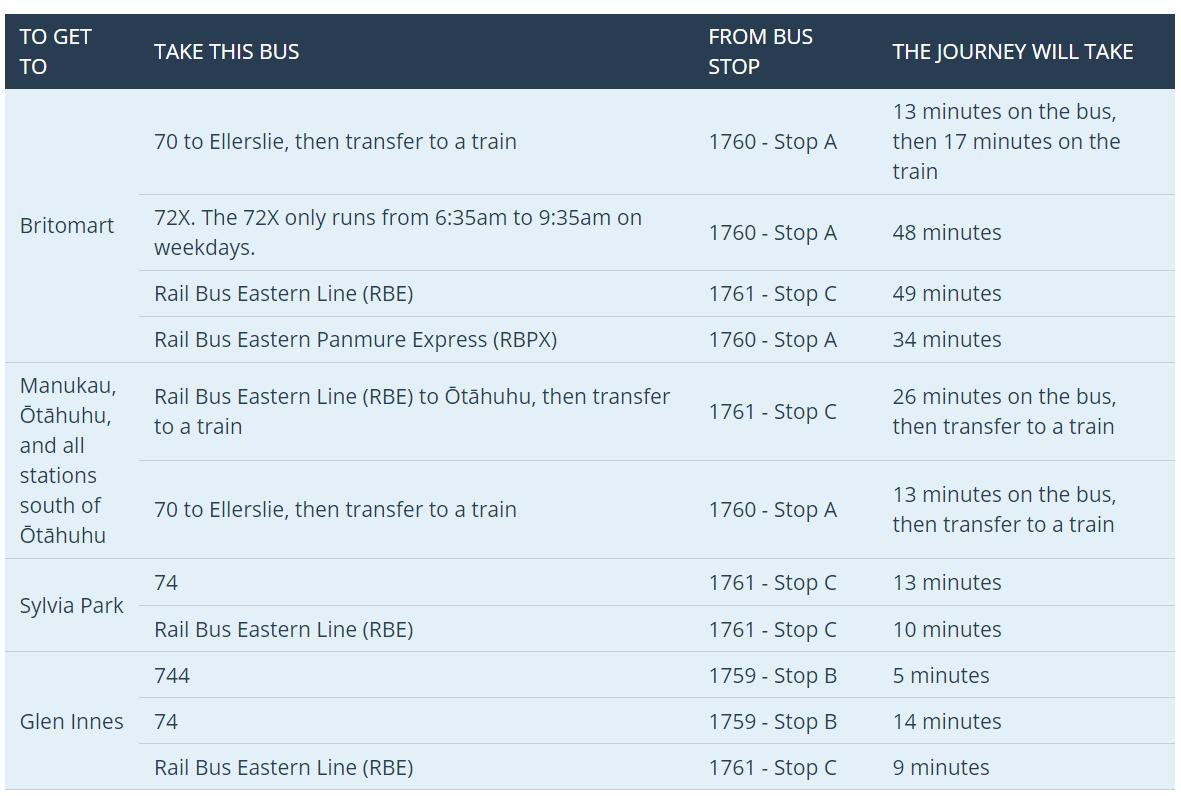The image size is (1181, 796).
Task: Click the '10 minutes' Sylvia Park cell
Action: click(947, 629)
